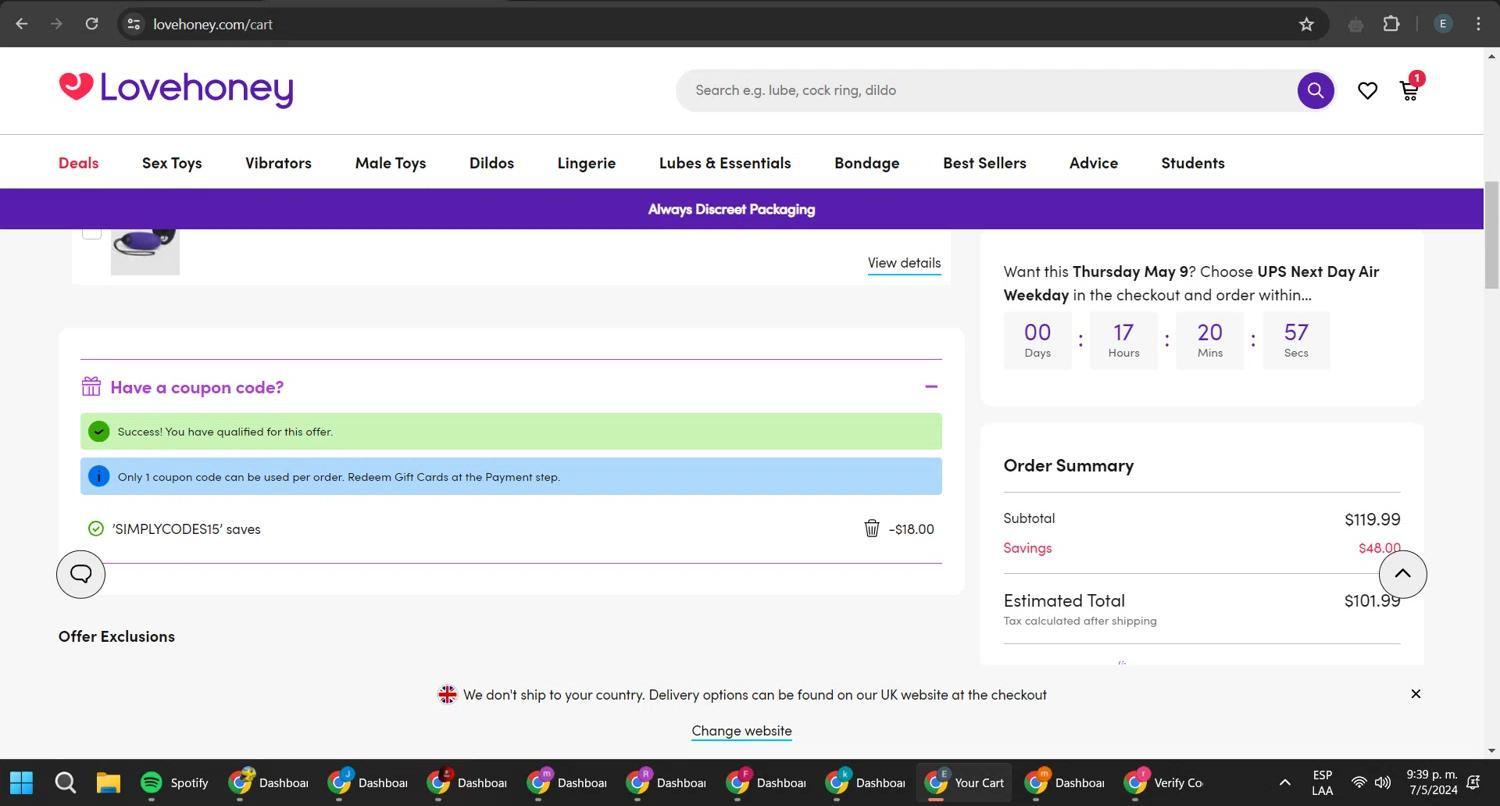Bookmark this page with the star icon

(1306, 24)
